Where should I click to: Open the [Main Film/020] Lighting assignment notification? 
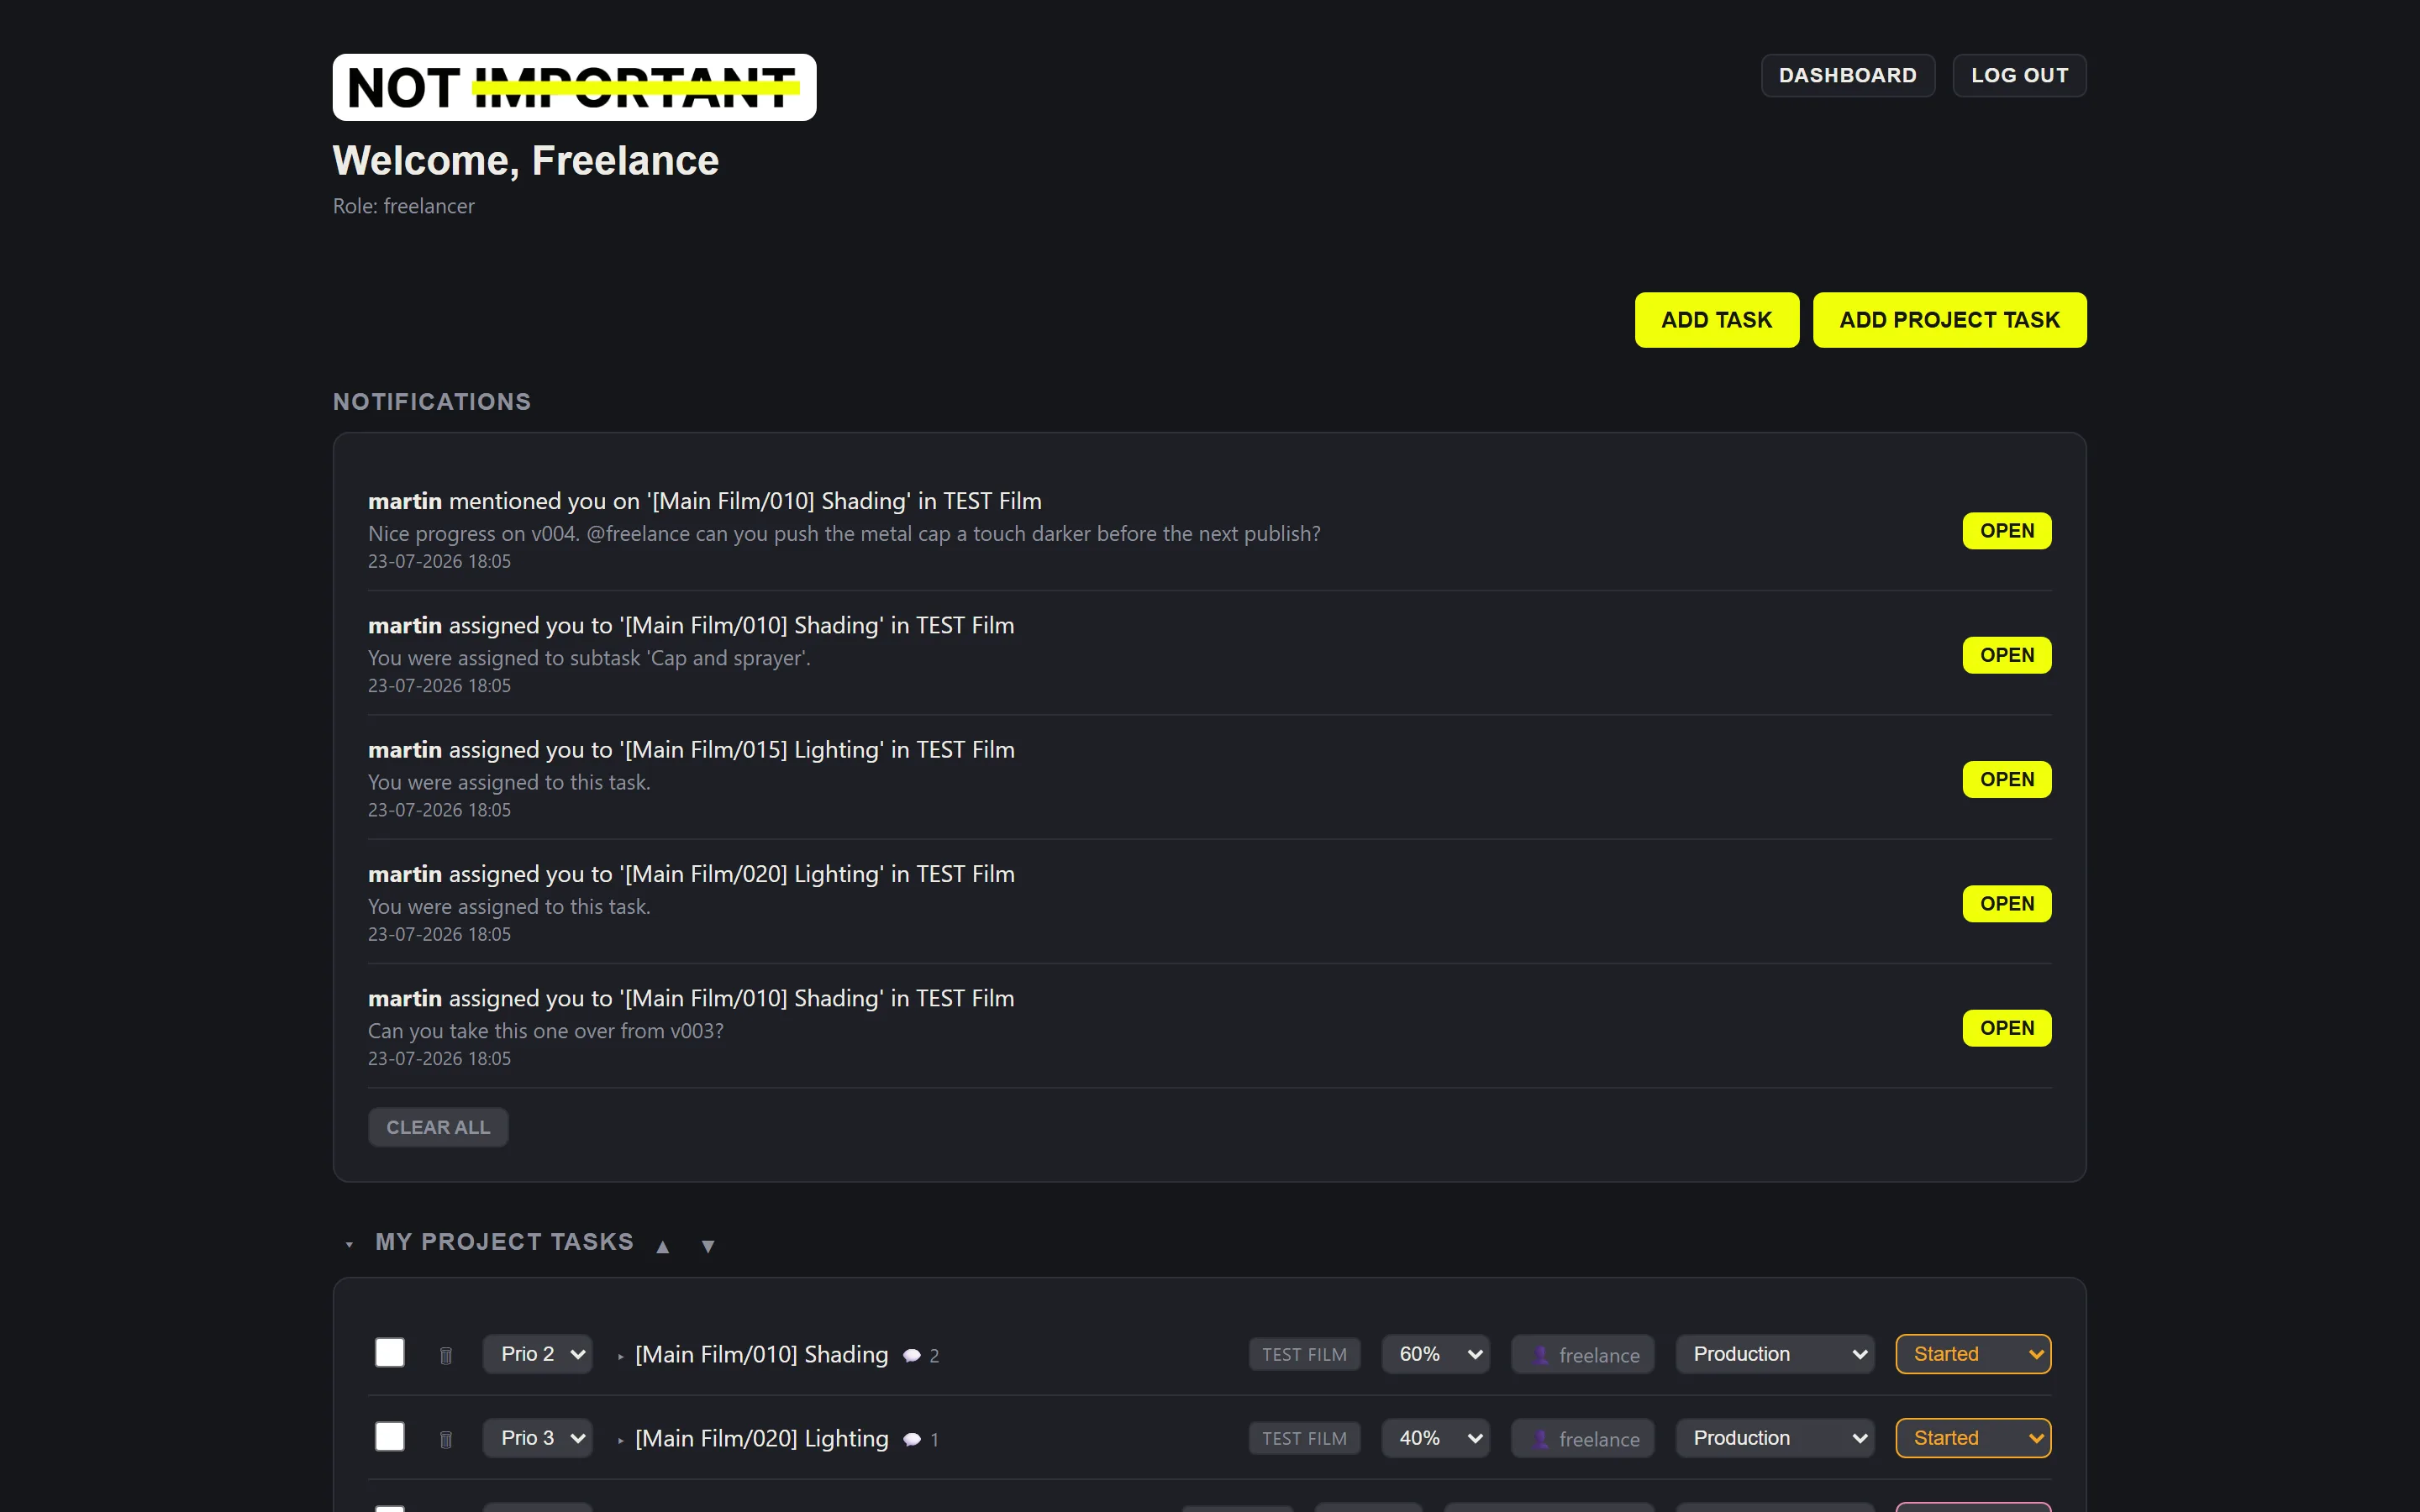pyautogui.click(x=2006, y=904)
